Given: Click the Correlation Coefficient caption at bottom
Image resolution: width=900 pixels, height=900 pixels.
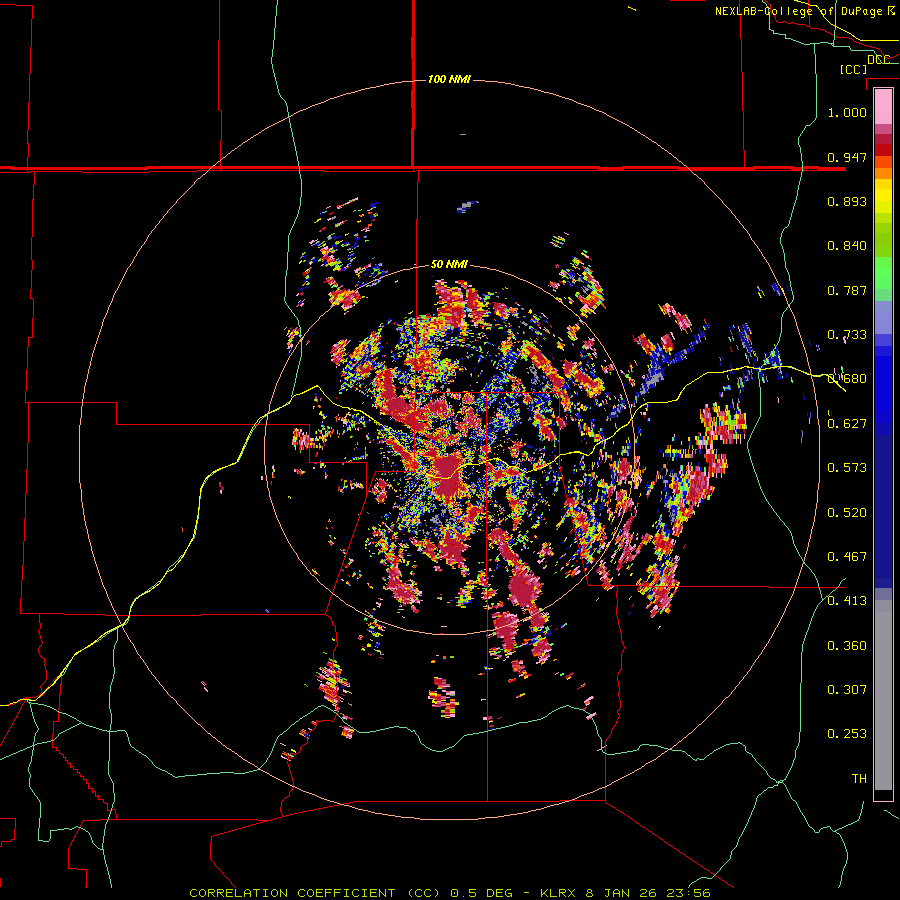Looking at the screenshot, I should pos(450,893).
